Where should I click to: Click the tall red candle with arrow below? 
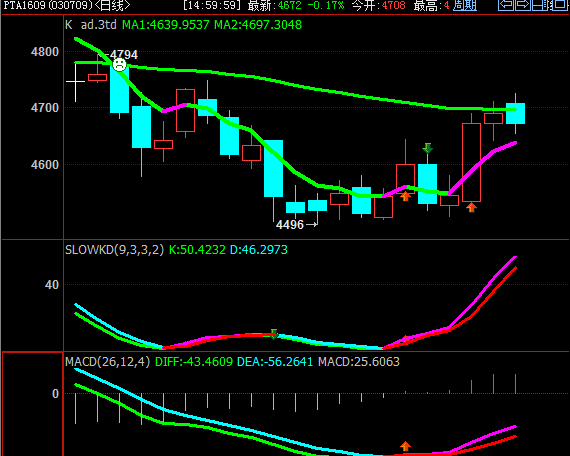point(471,162)
